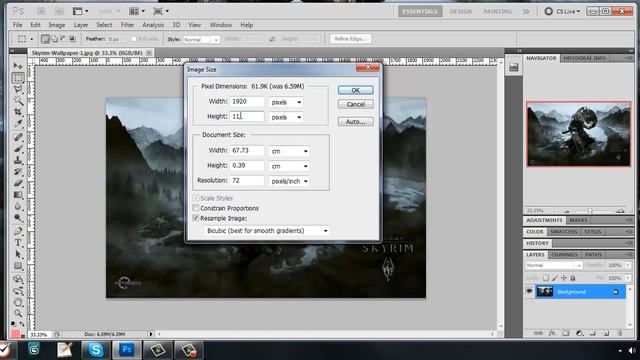Open pixel Height units dropdown

click(x=286, y=117)
